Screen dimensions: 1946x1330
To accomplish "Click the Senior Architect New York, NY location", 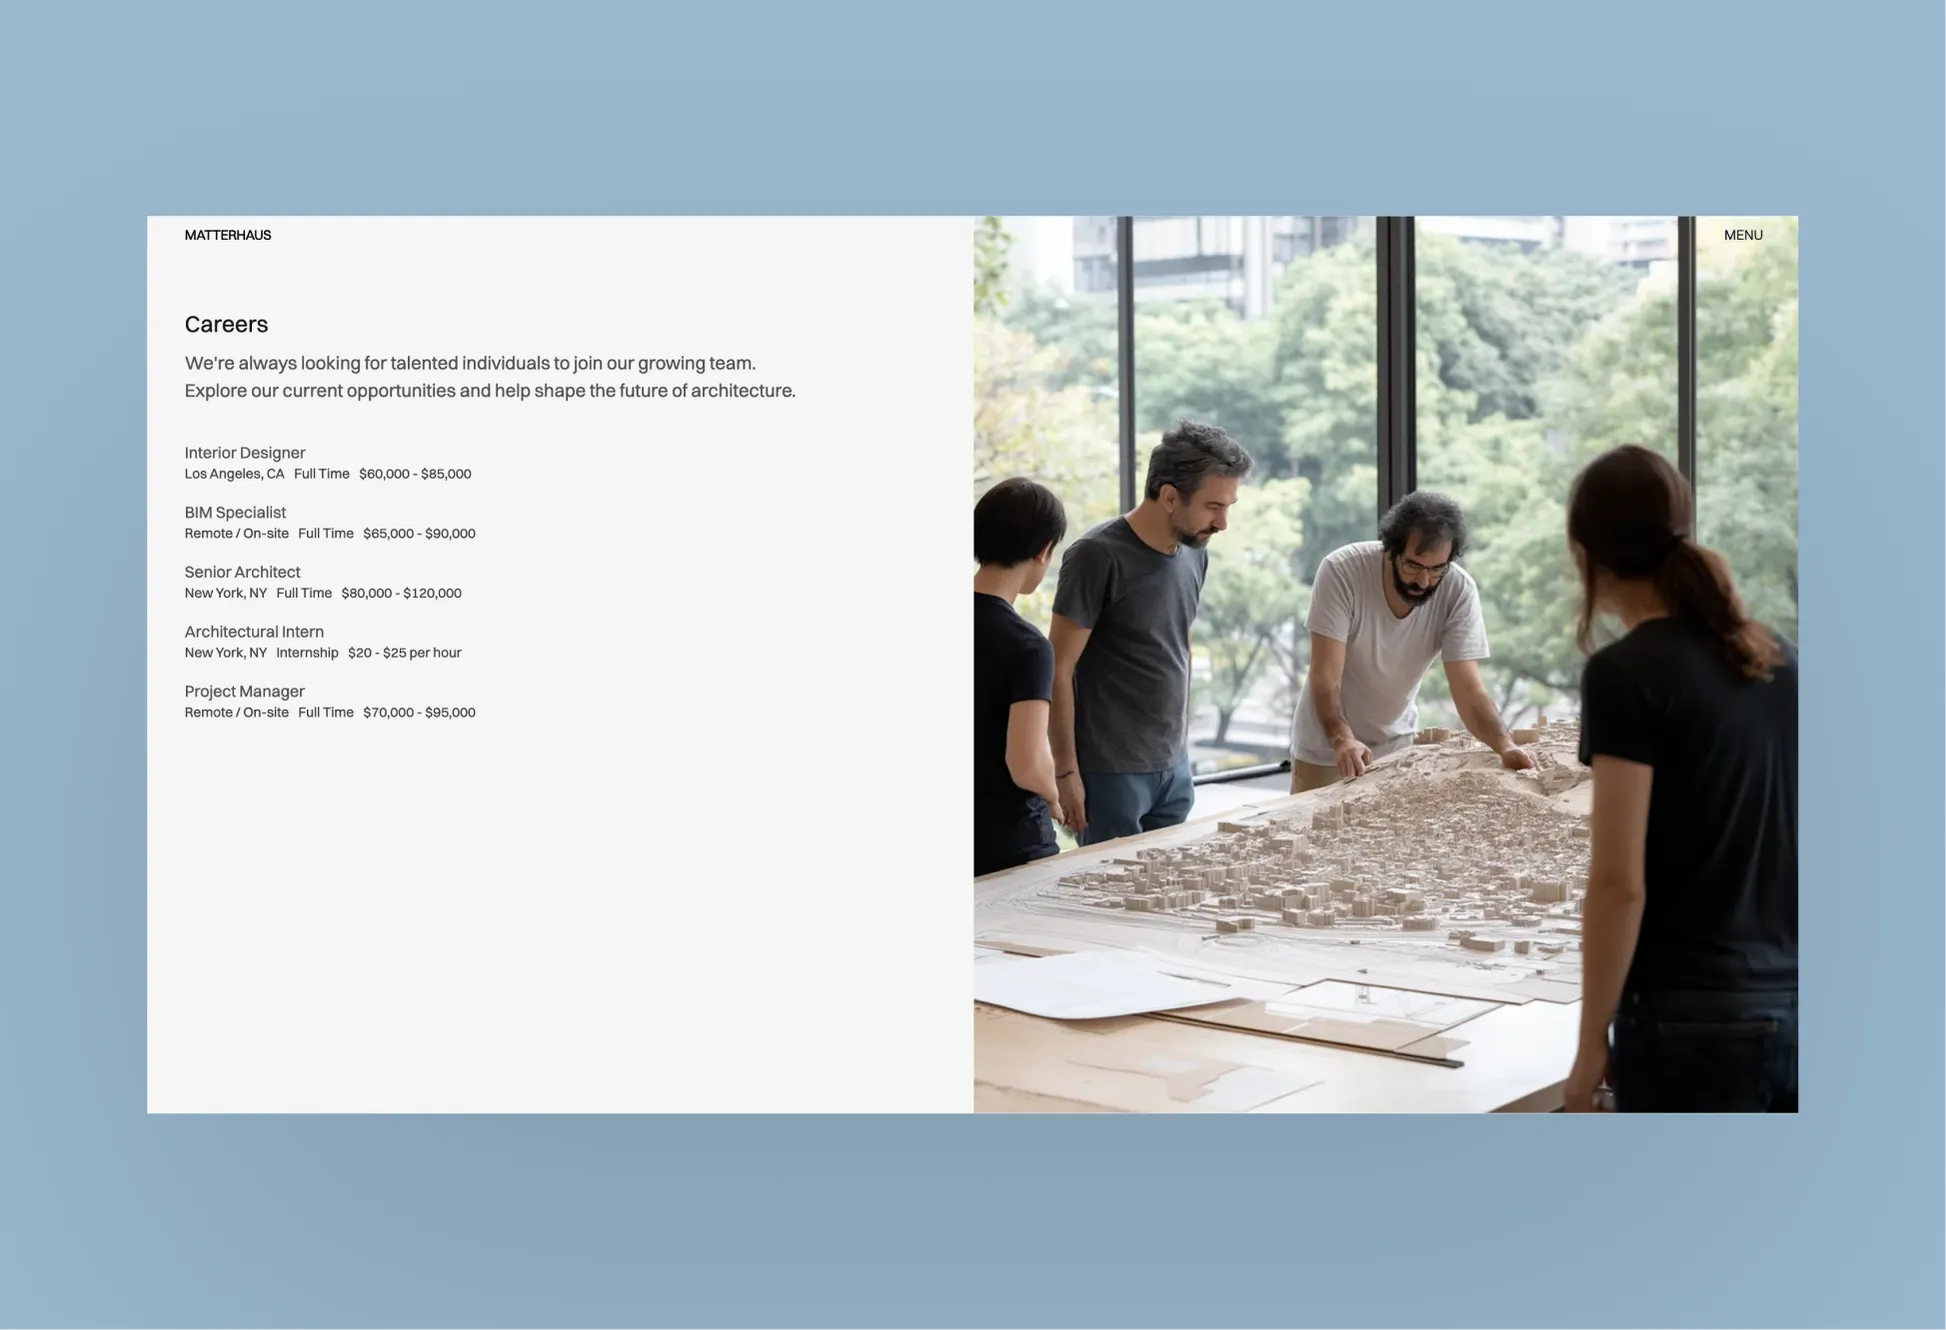I will click(x=225, y=593).
